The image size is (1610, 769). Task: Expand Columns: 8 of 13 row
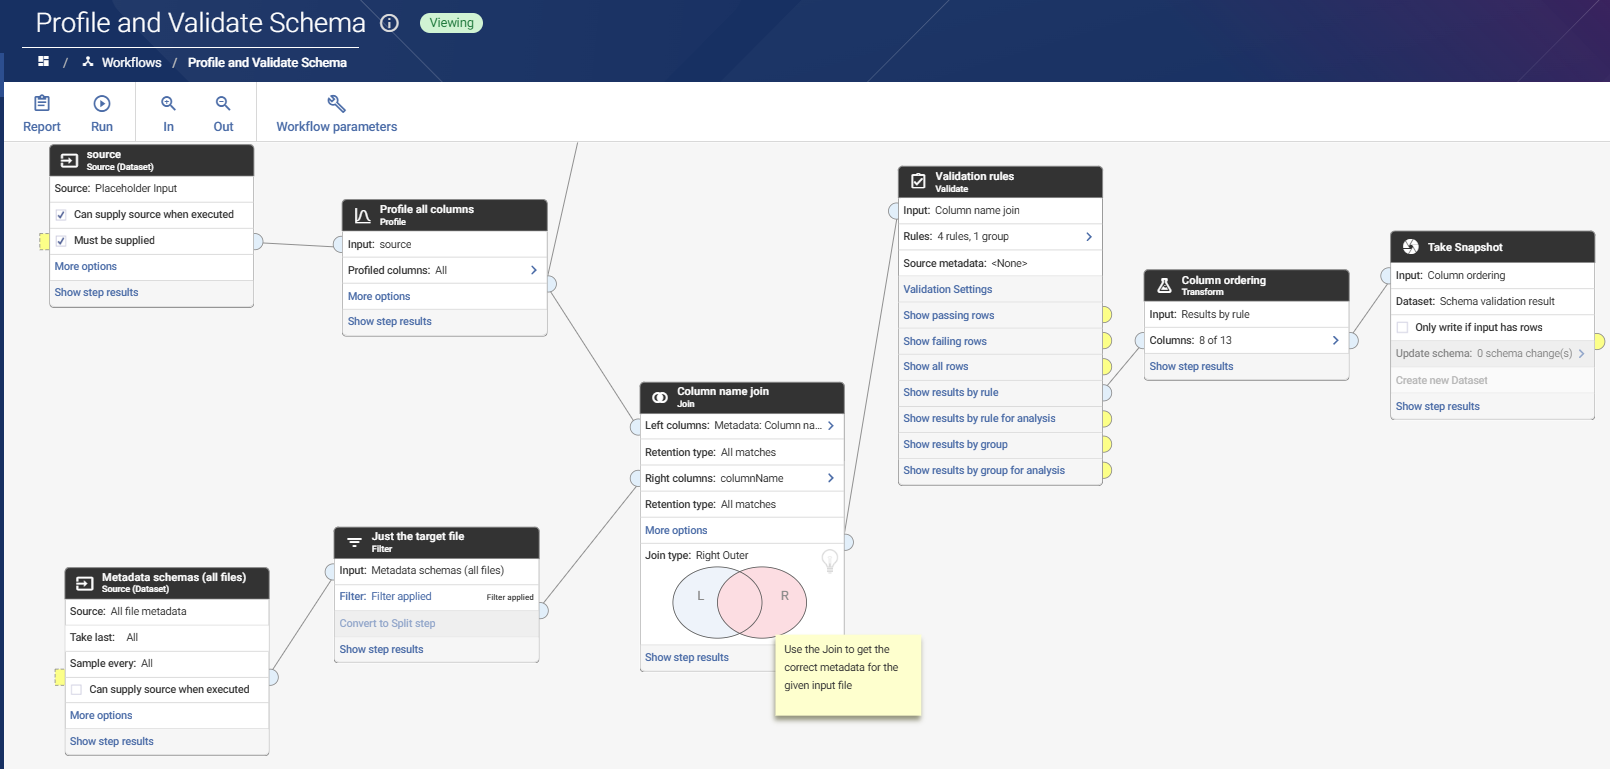[x=1335, y=341]
